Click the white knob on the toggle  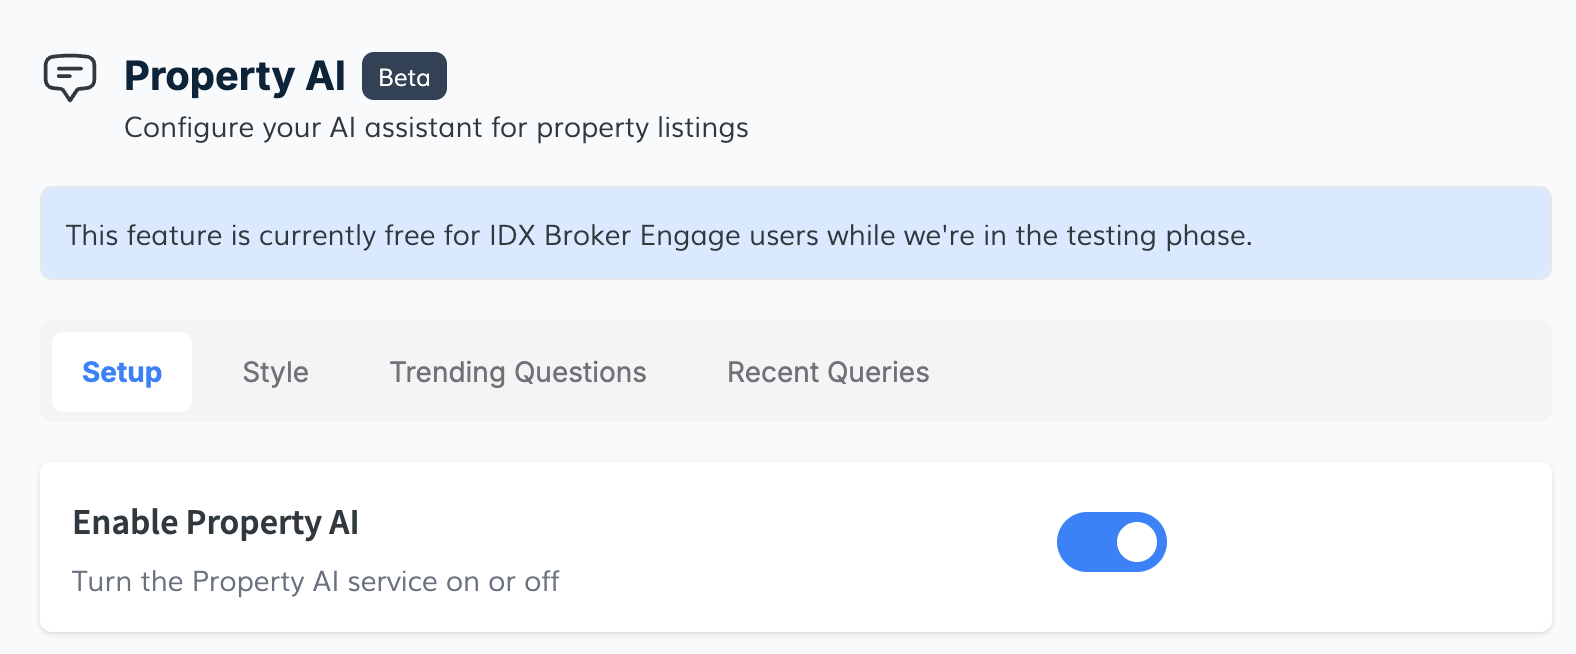point(1136,542)
